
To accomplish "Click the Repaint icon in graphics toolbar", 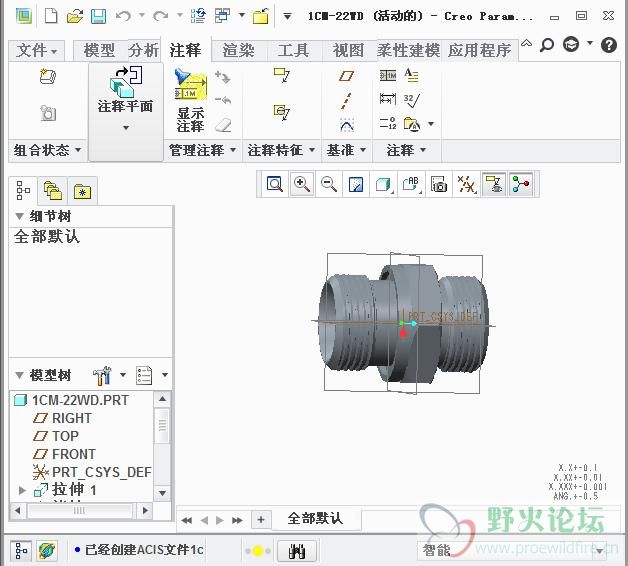I will click(x=356, y=185).
